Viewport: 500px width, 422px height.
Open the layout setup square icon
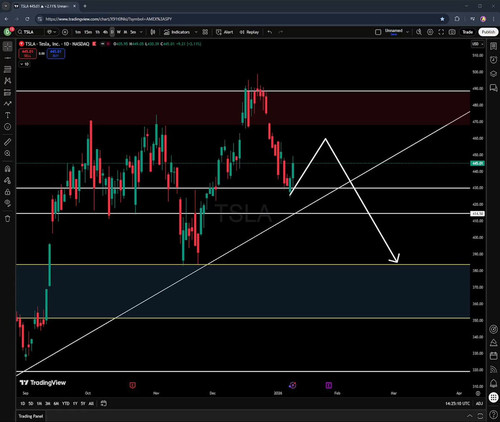[x=378, y=32]
